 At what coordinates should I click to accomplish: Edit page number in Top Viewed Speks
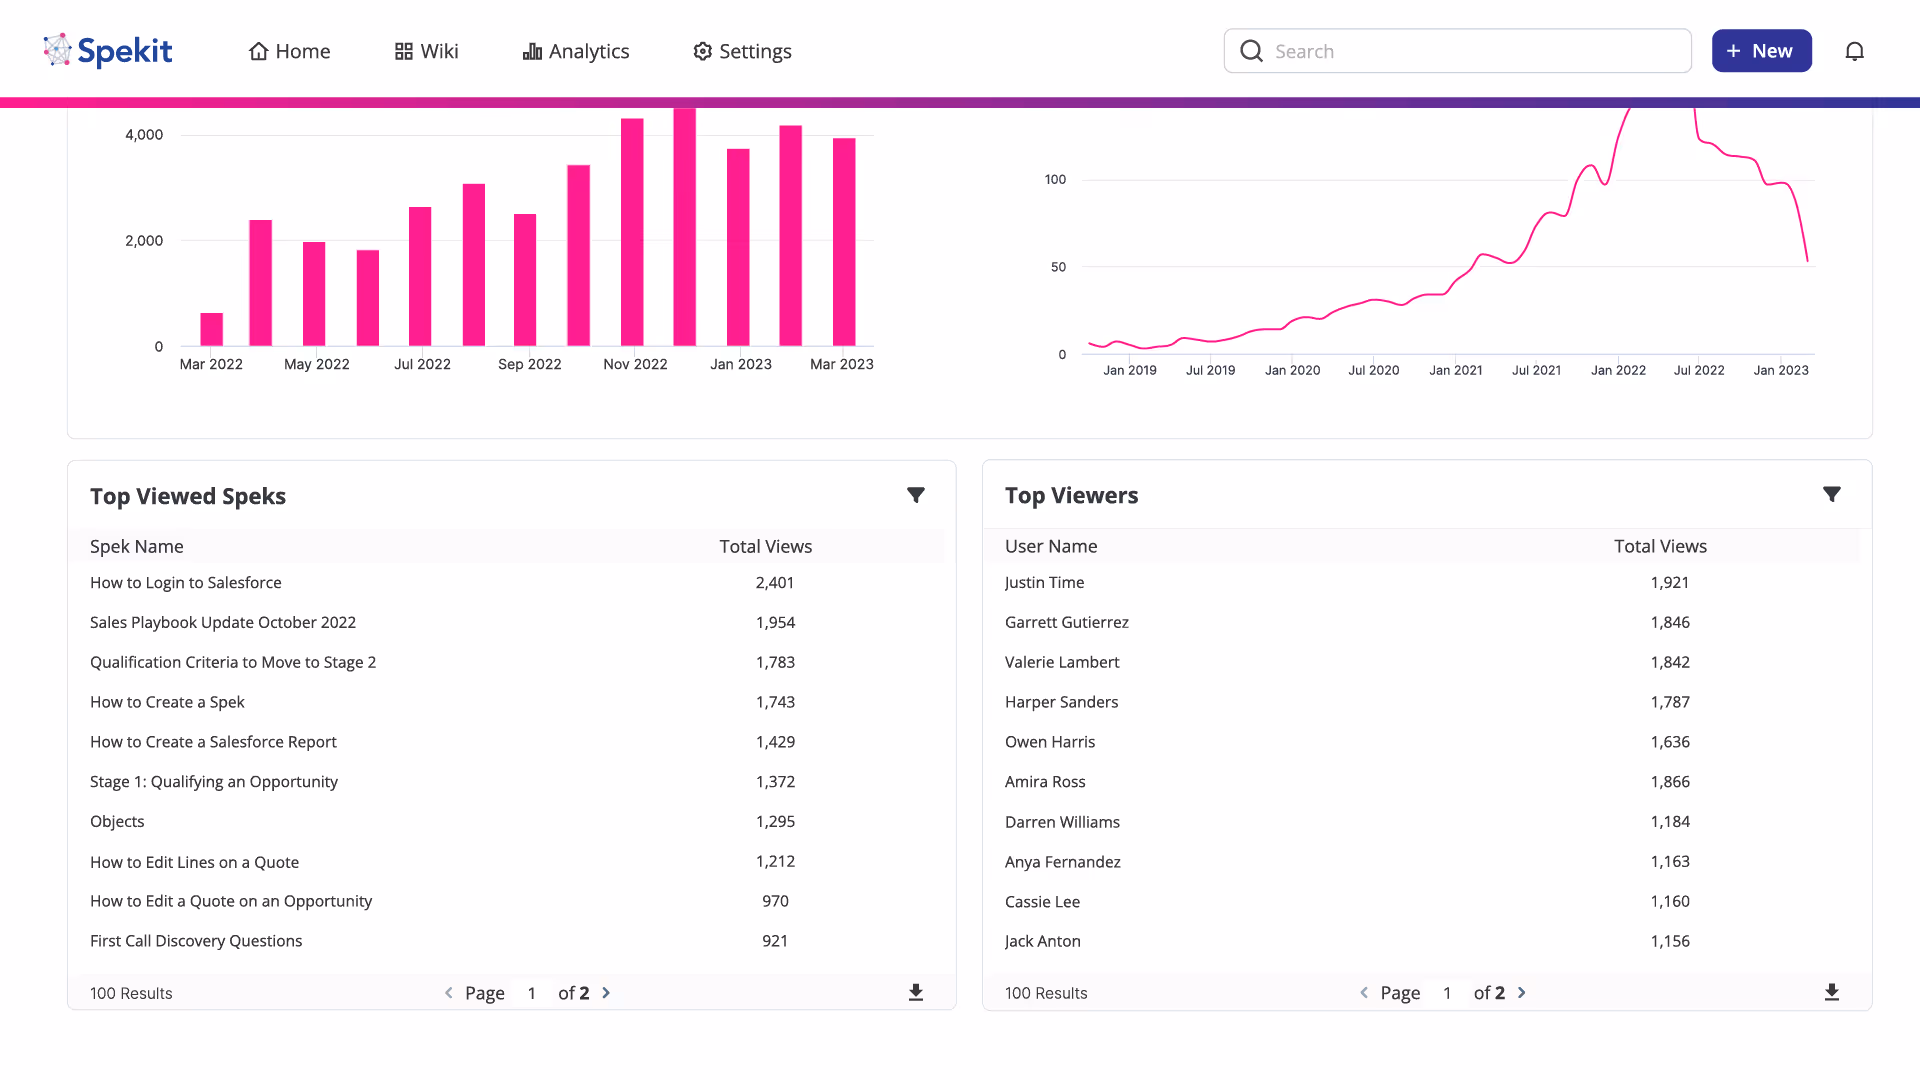pyautogui.click(x=532, y=993)
